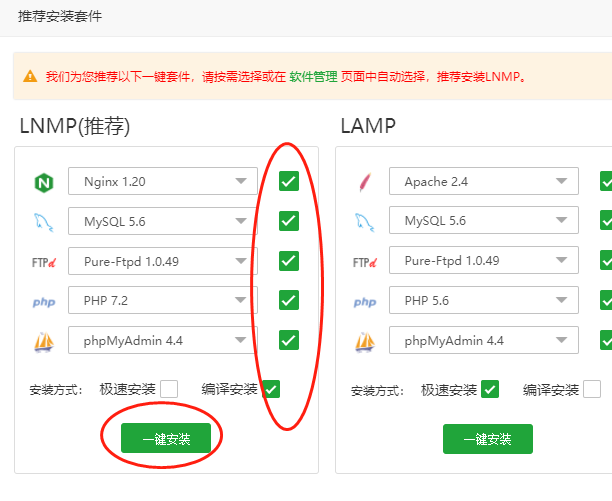
Task: Uncheck the PHP 7.2 checkbox
Action: pos(289,300)
